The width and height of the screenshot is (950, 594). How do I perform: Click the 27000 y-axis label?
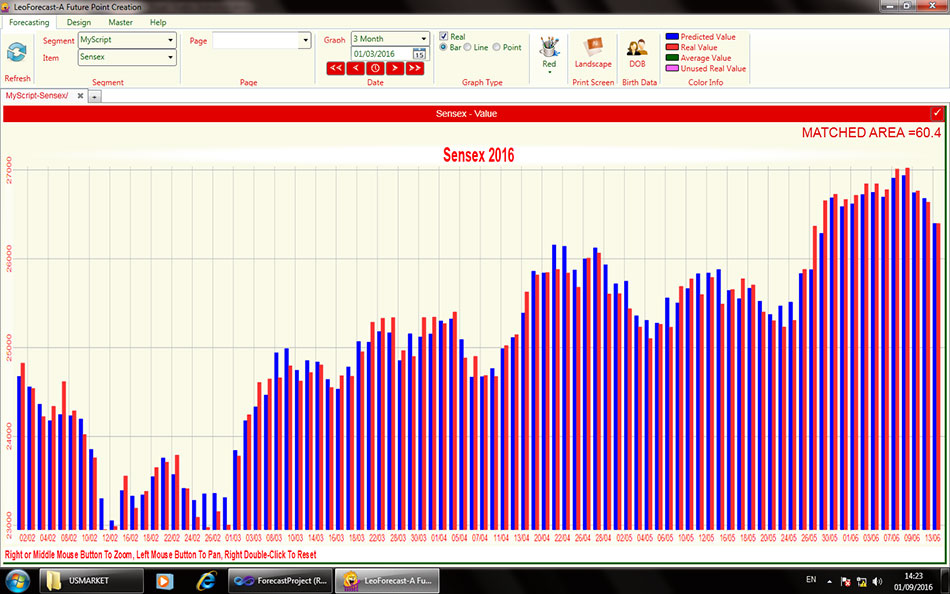tap(8, 170)
